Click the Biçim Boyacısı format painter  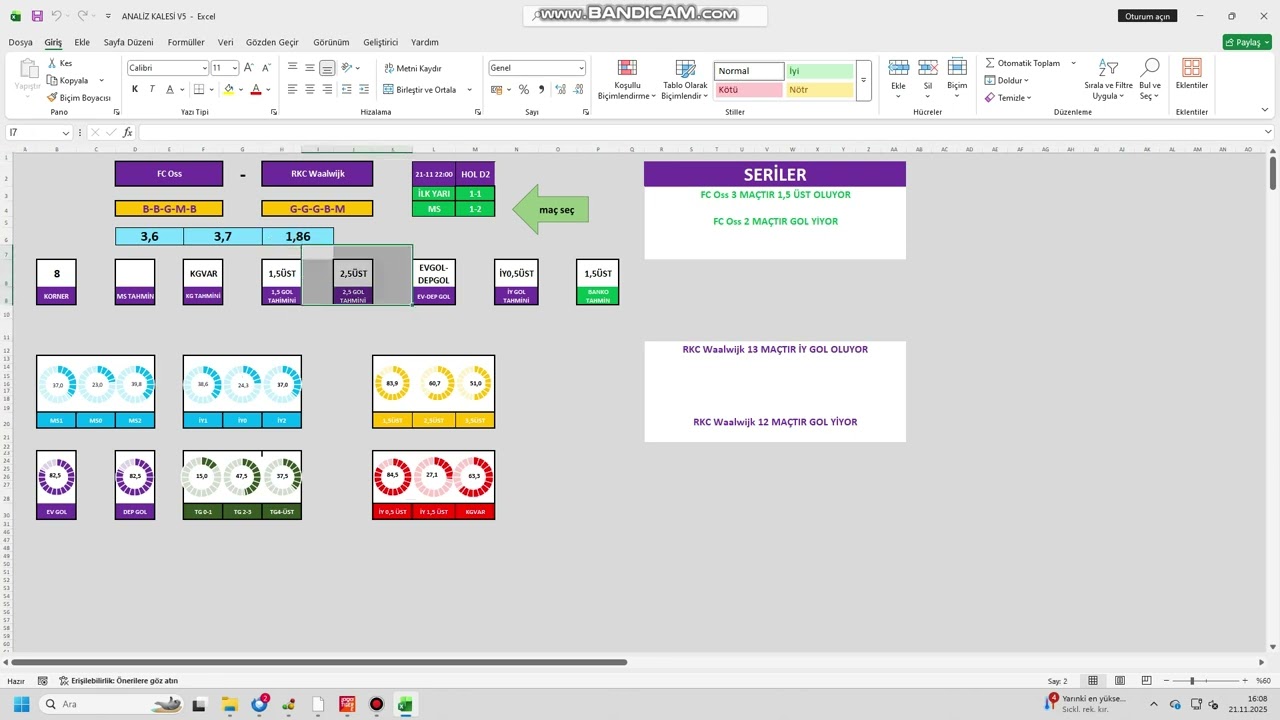79,98
